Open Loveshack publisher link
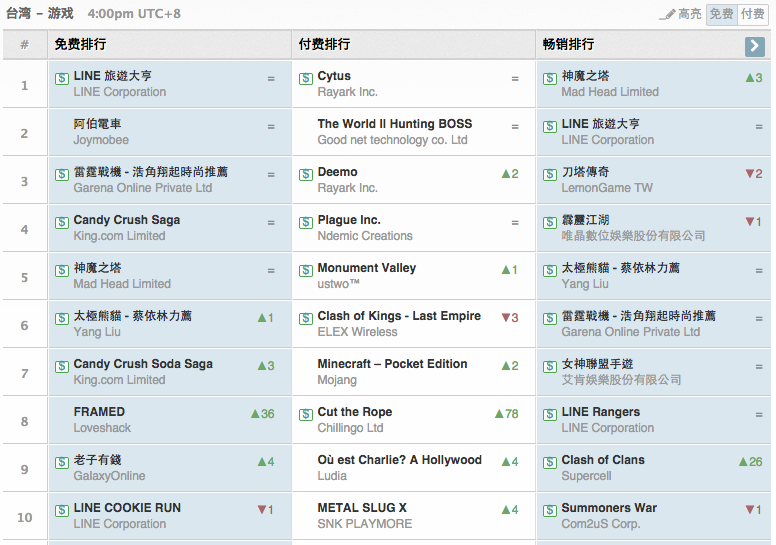776x545 pixels. [x=102, y=428]
